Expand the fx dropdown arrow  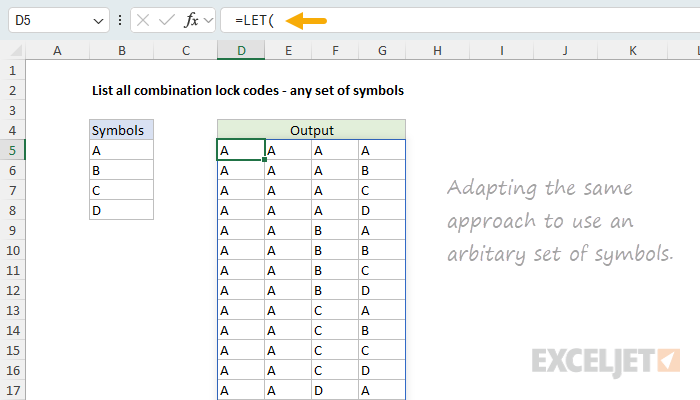(208, 21)
